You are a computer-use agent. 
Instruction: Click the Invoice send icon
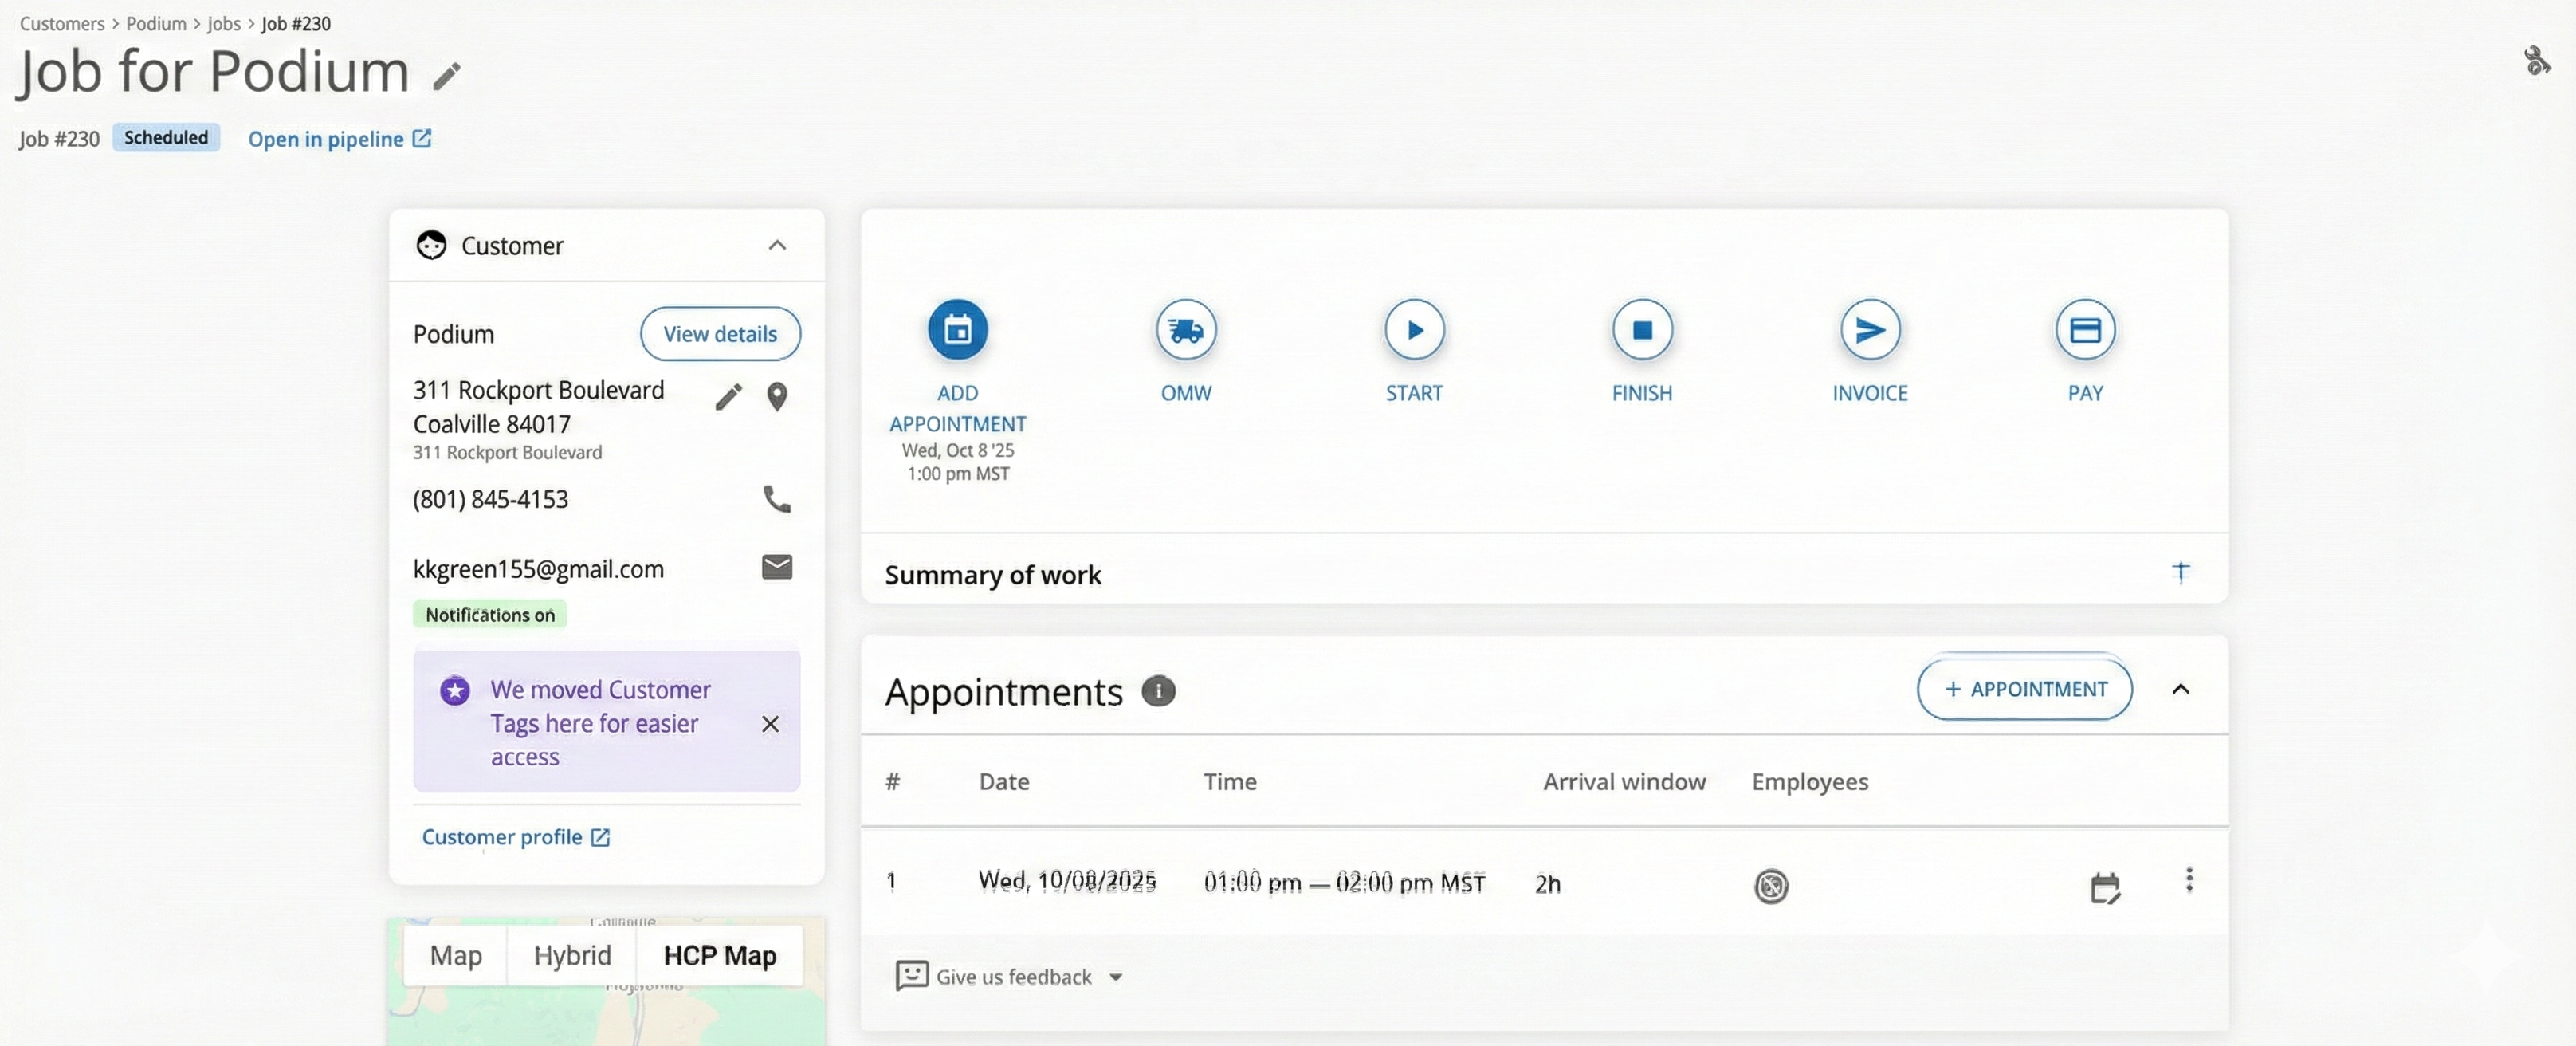click(1869, 329)
